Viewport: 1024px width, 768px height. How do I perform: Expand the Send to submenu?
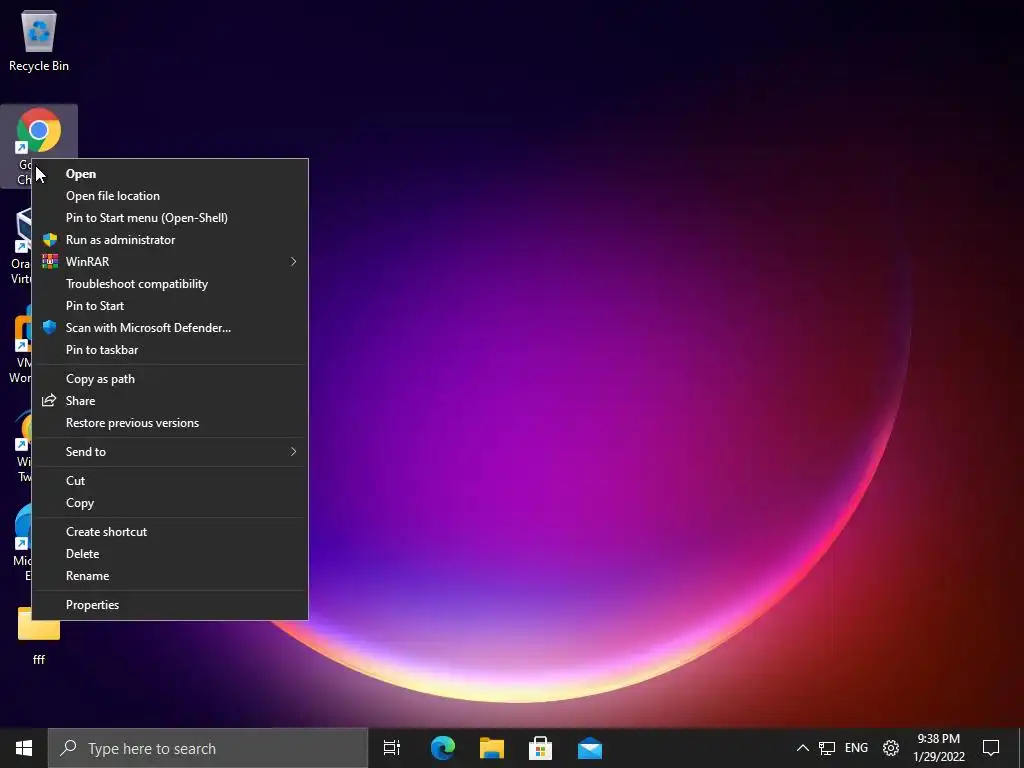(170, 452)
